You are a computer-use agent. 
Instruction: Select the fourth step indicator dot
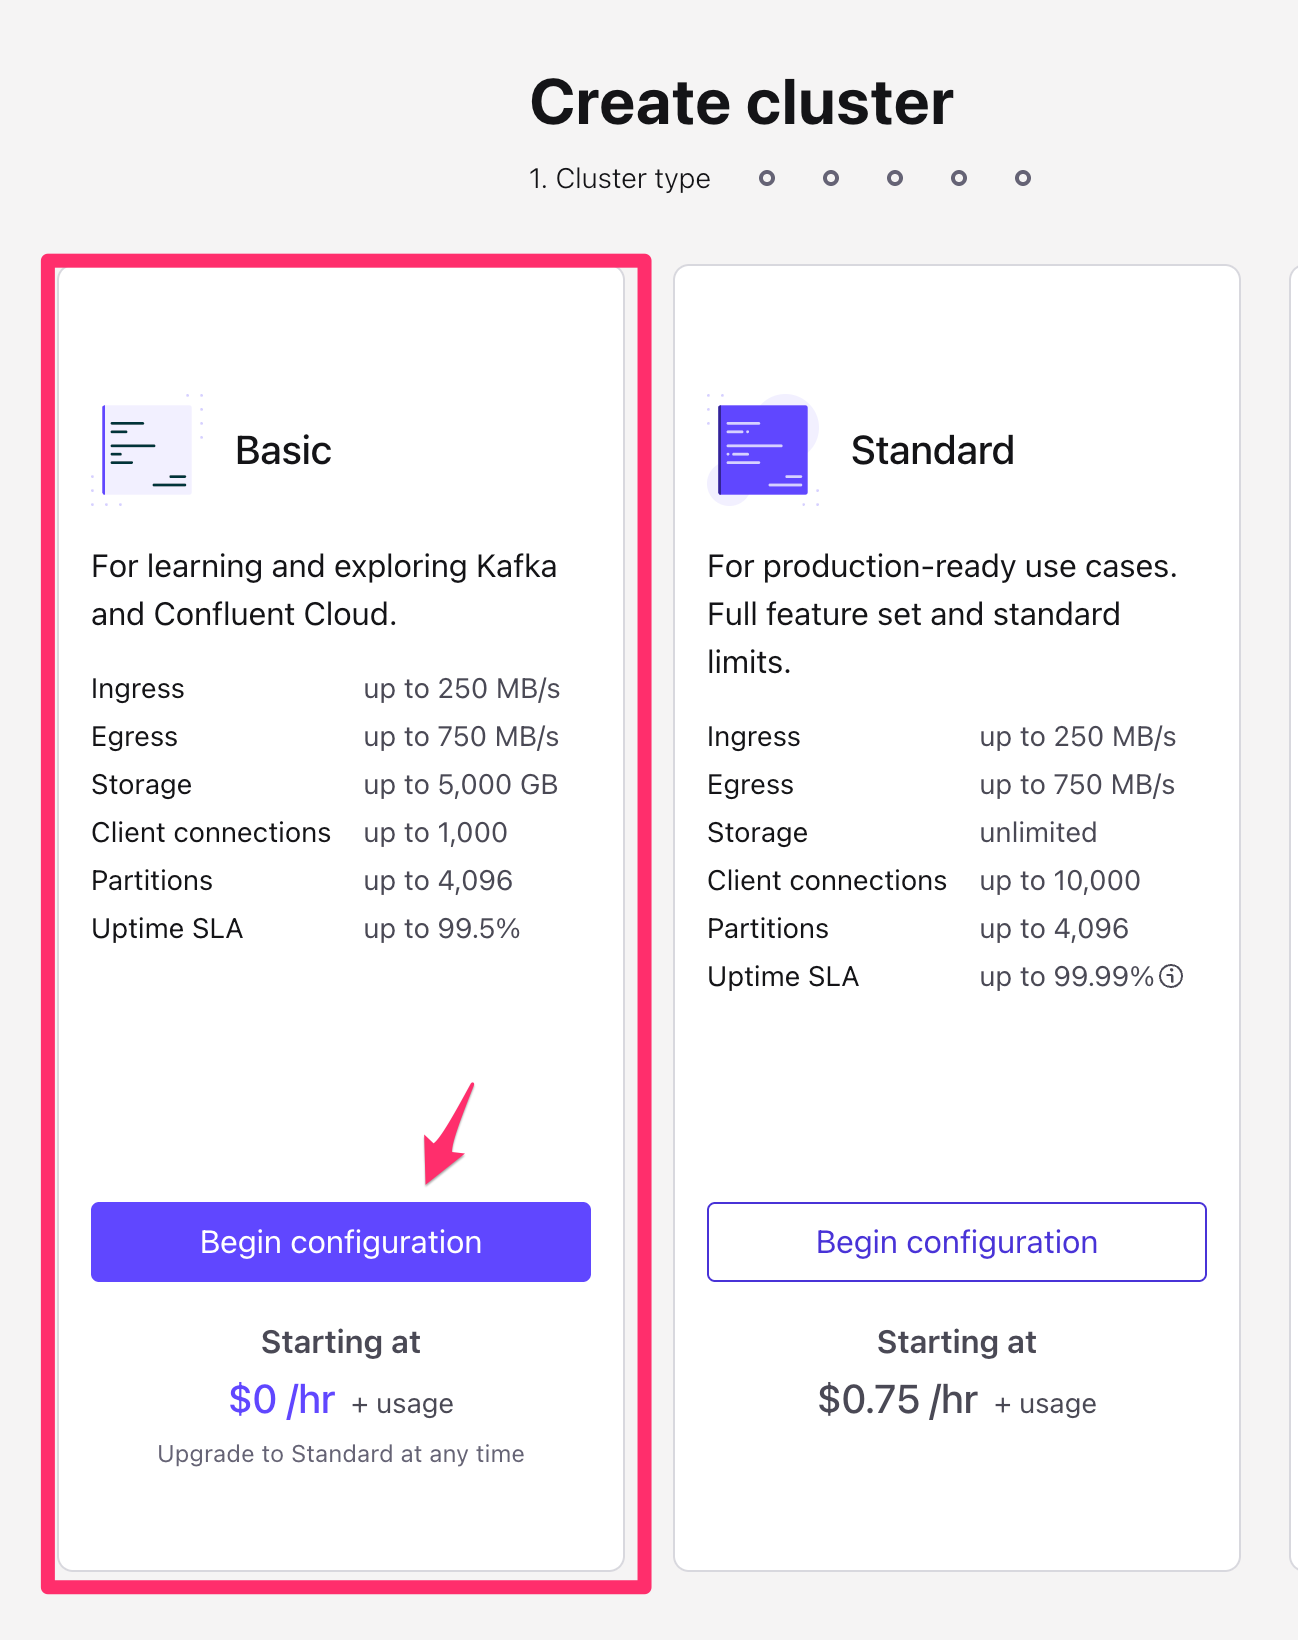pyautogui.click(x=895, y=178)
